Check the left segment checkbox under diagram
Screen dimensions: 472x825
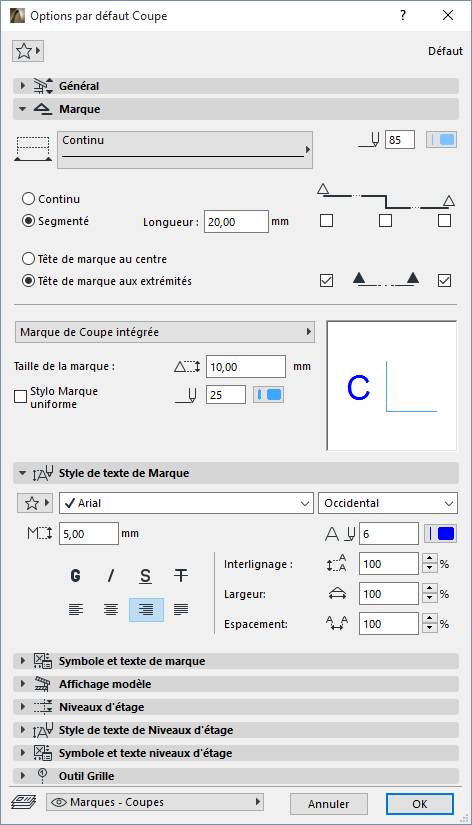coord(326,220)
